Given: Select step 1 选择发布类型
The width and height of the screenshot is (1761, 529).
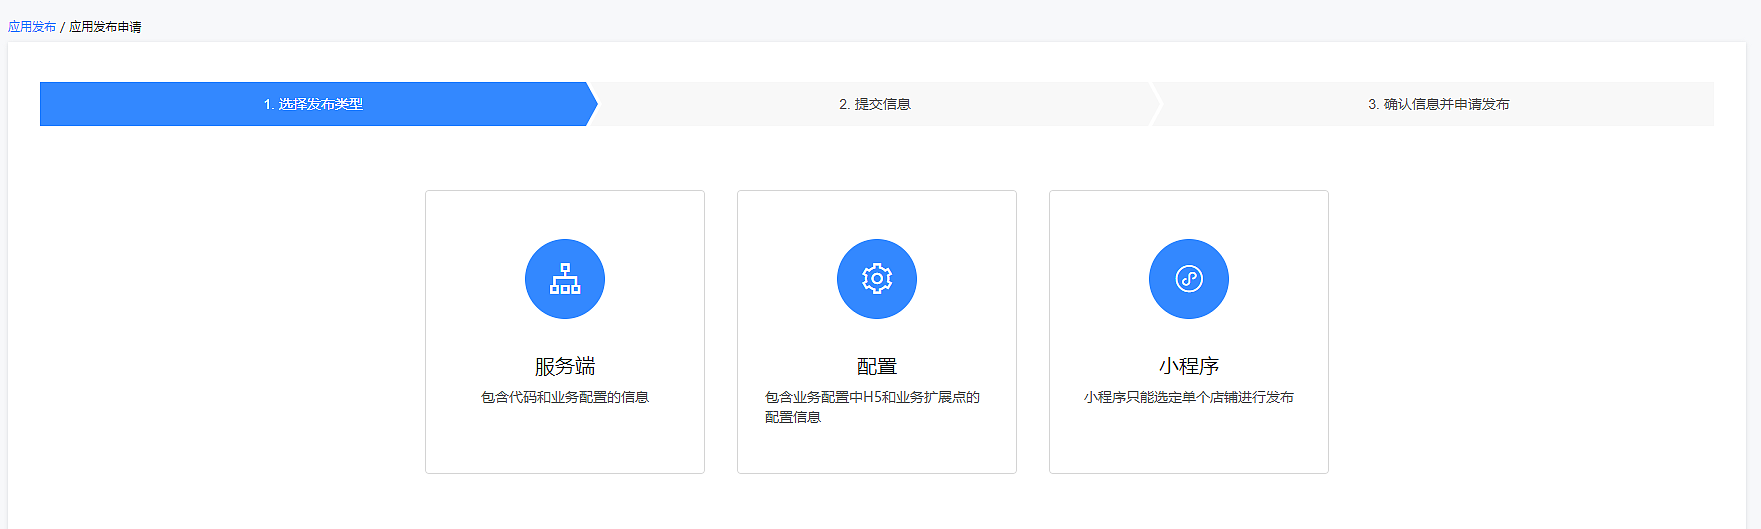Looking at the screenshot, I should point(313,104).
